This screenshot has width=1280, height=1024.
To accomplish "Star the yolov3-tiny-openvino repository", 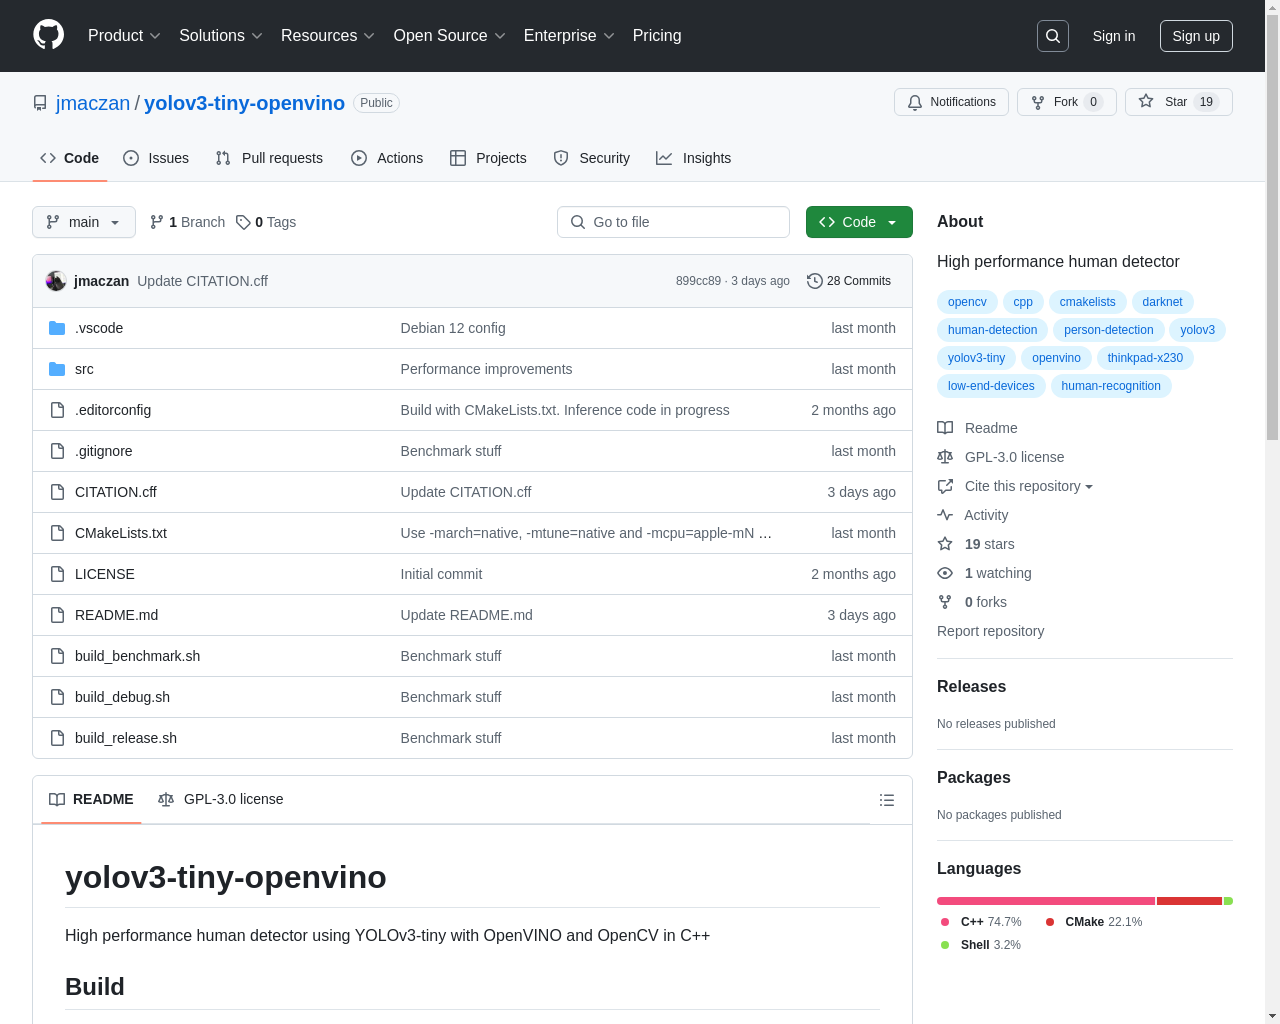I will pyautogui.click(x=1179, y=102).
